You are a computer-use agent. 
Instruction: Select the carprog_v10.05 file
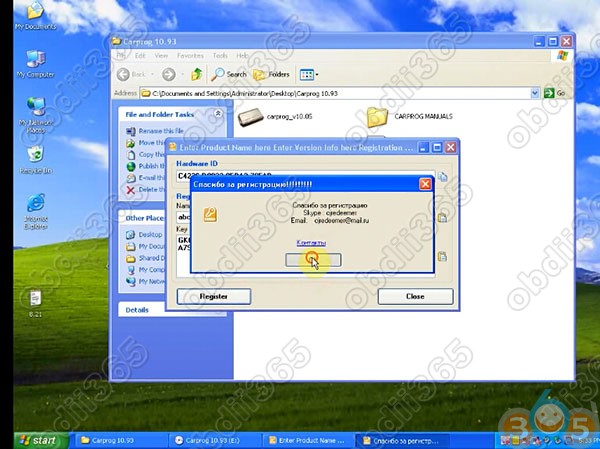[274, 117]
